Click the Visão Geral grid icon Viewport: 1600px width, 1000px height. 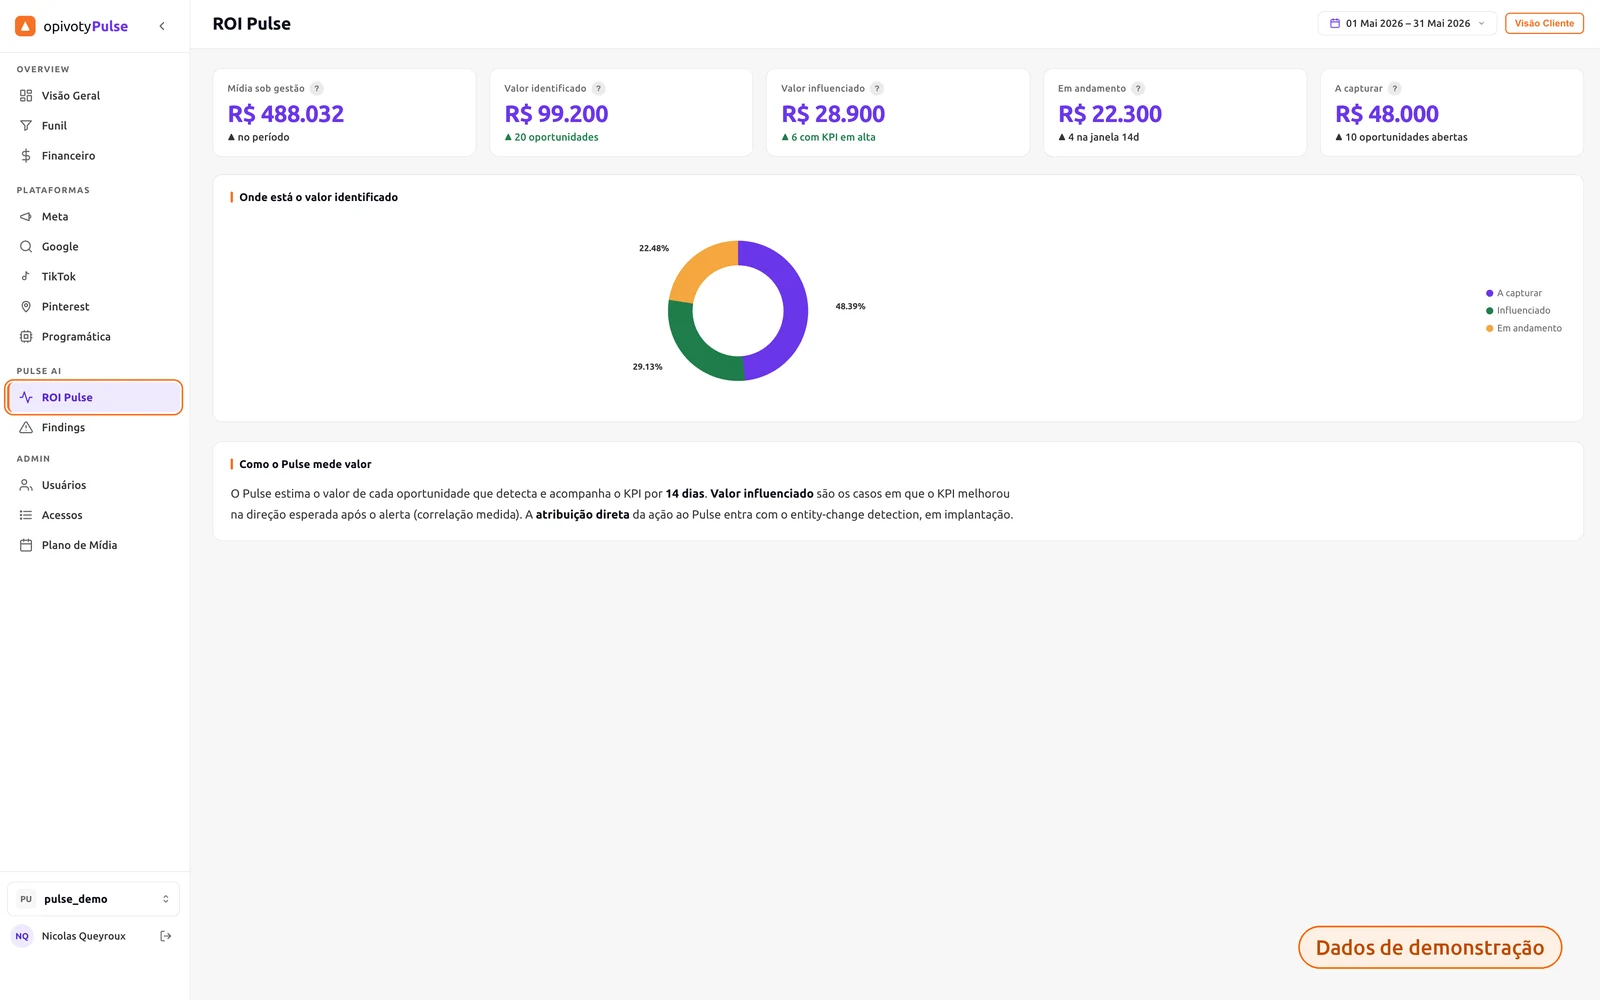pyautogui.click(x=26, y=96)
